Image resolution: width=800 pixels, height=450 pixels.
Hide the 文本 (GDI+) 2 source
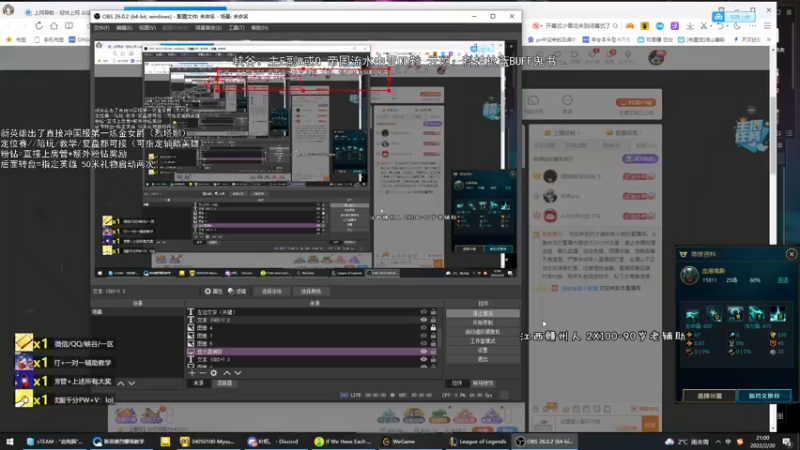(x=423, y=320)
